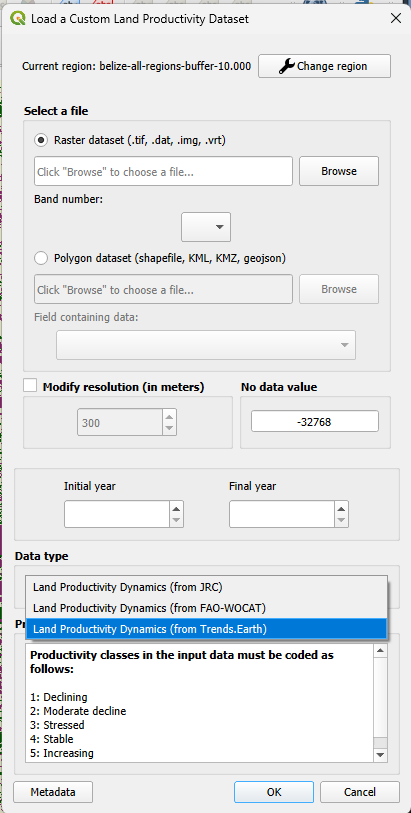
Task: Browse for a raster dataset file
Action: point(339,171)
